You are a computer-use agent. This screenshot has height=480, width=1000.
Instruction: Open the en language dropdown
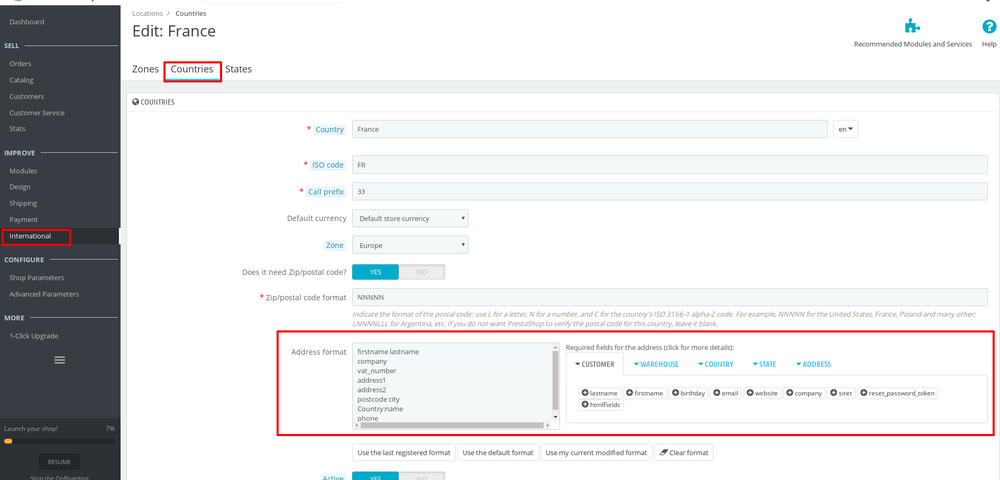[846, 129]
